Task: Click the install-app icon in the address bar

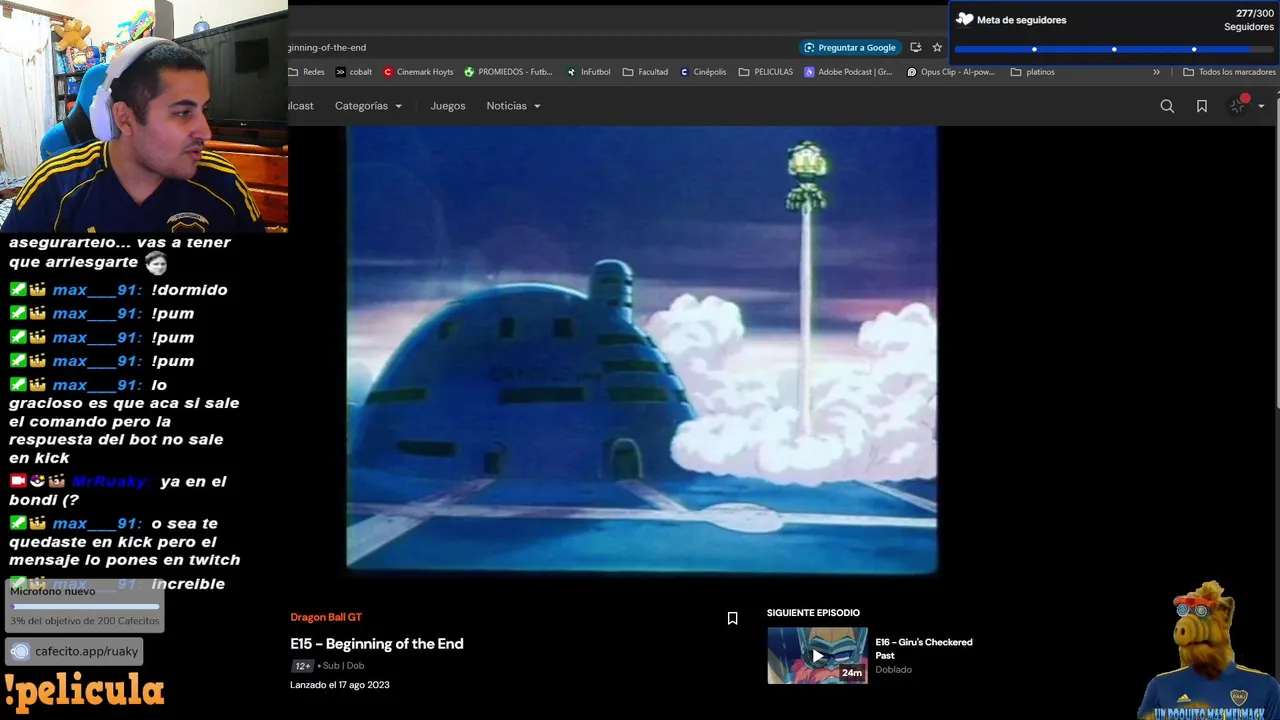Action: [x=915, y=47]
